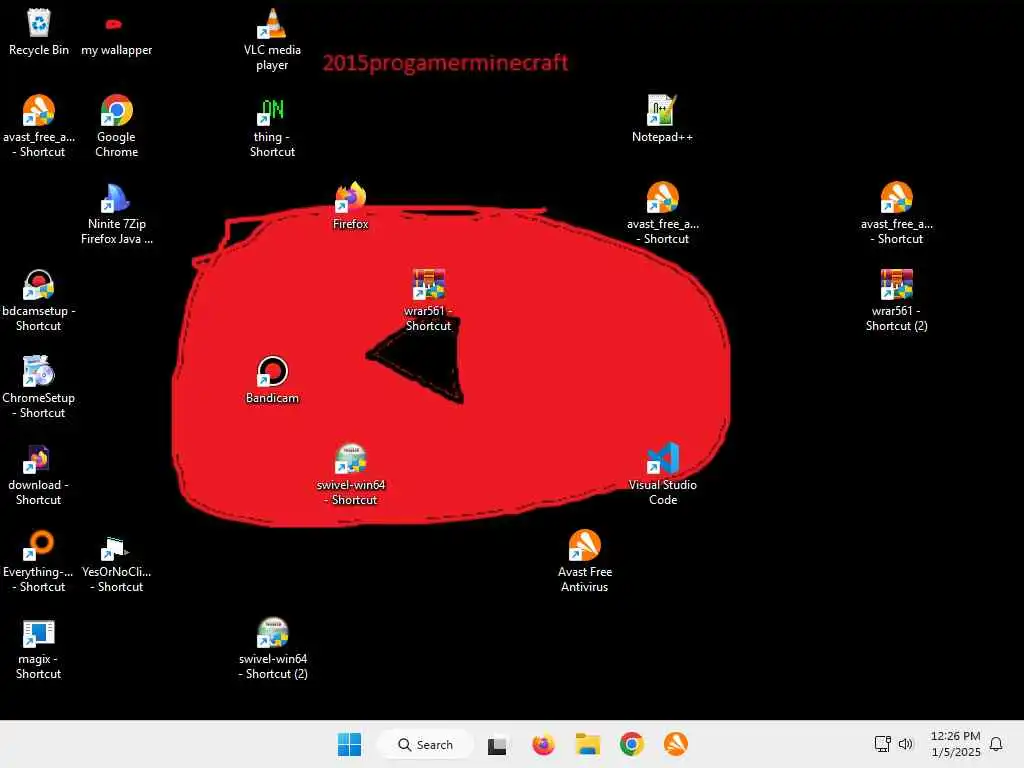The width and height of the screenshot is (1024, 768).
Task: Launch VLC media player shortcut
Action: point(272,39)
